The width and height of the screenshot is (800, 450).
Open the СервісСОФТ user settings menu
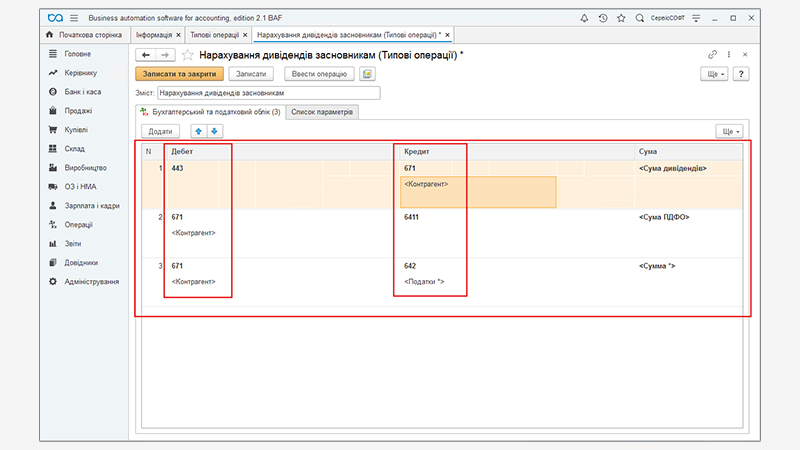(699, 18)
